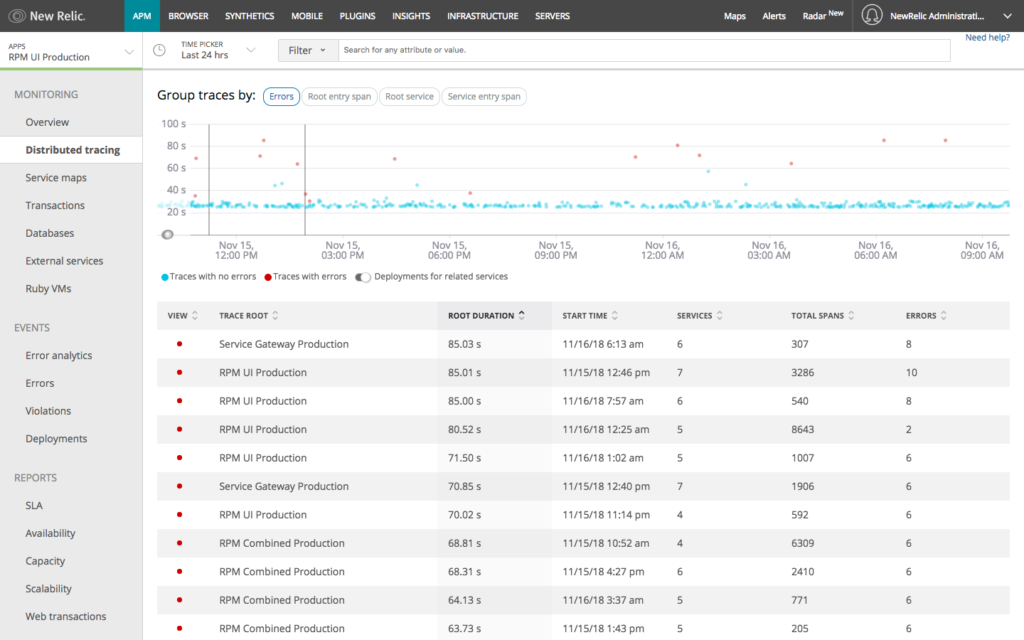Viewport: 1024px width, 640px height.
Task: Click the sort arrows on START TIME column
Action: 615,315
